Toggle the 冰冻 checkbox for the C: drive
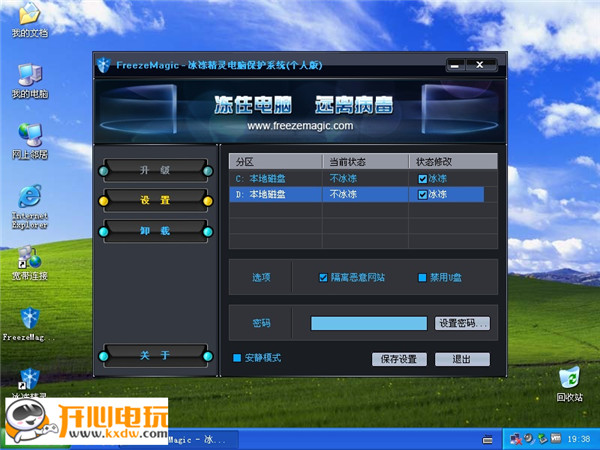Image resolution: width=600 pixels, height=450 pixels. click(423, 179)
